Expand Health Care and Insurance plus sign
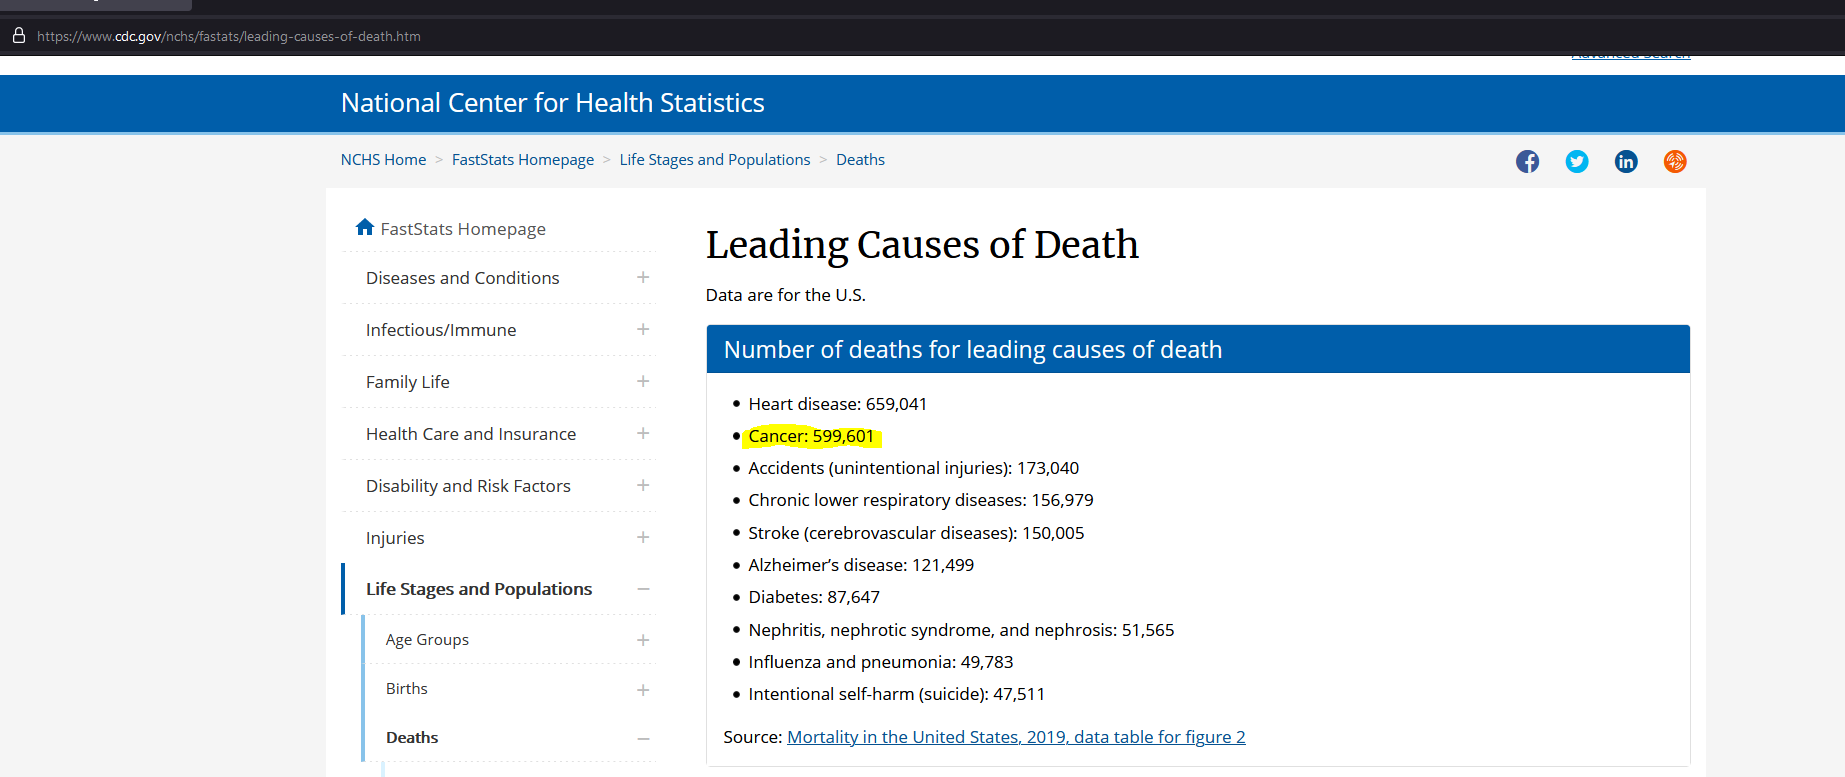1845x777 pixels. tap(643, 433)
